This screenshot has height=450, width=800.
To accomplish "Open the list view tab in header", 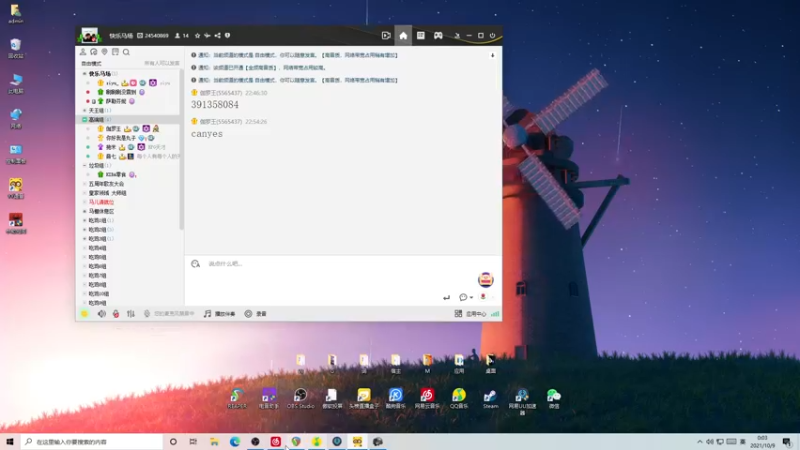I will coord(421,35).
